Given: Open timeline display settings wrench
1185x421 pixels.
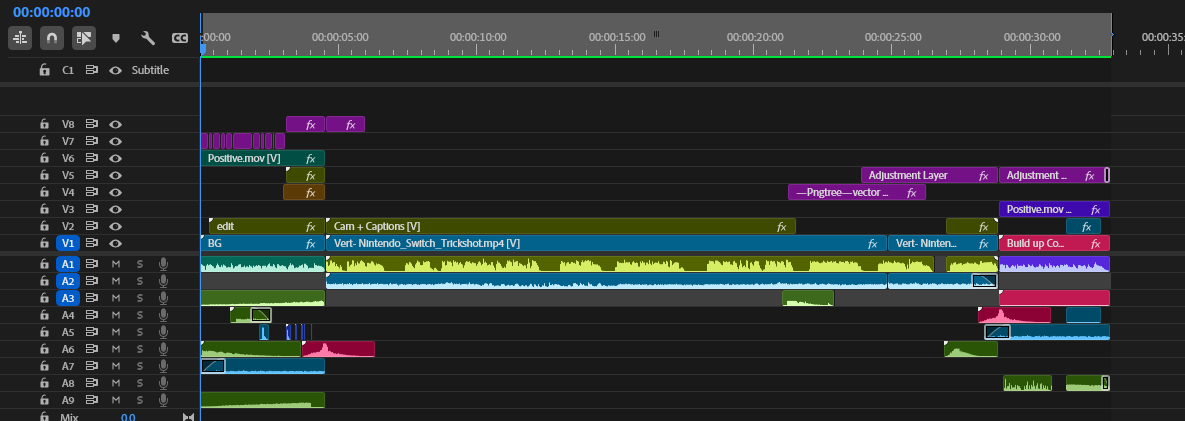Looking at the screenshot, I should (x=148, y=38).
